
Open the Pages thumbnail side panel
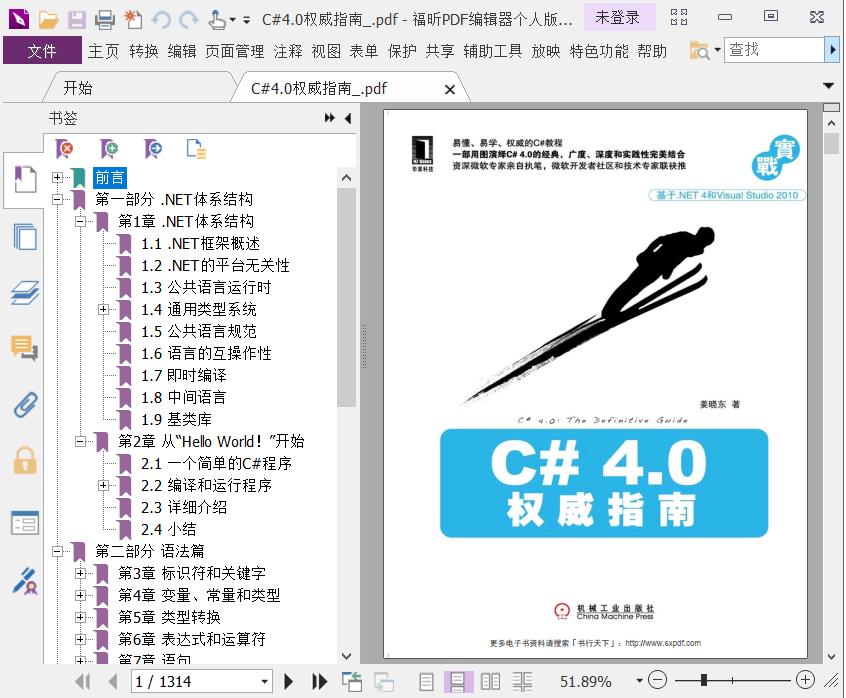pyautogui.click(x=25, y=236)
